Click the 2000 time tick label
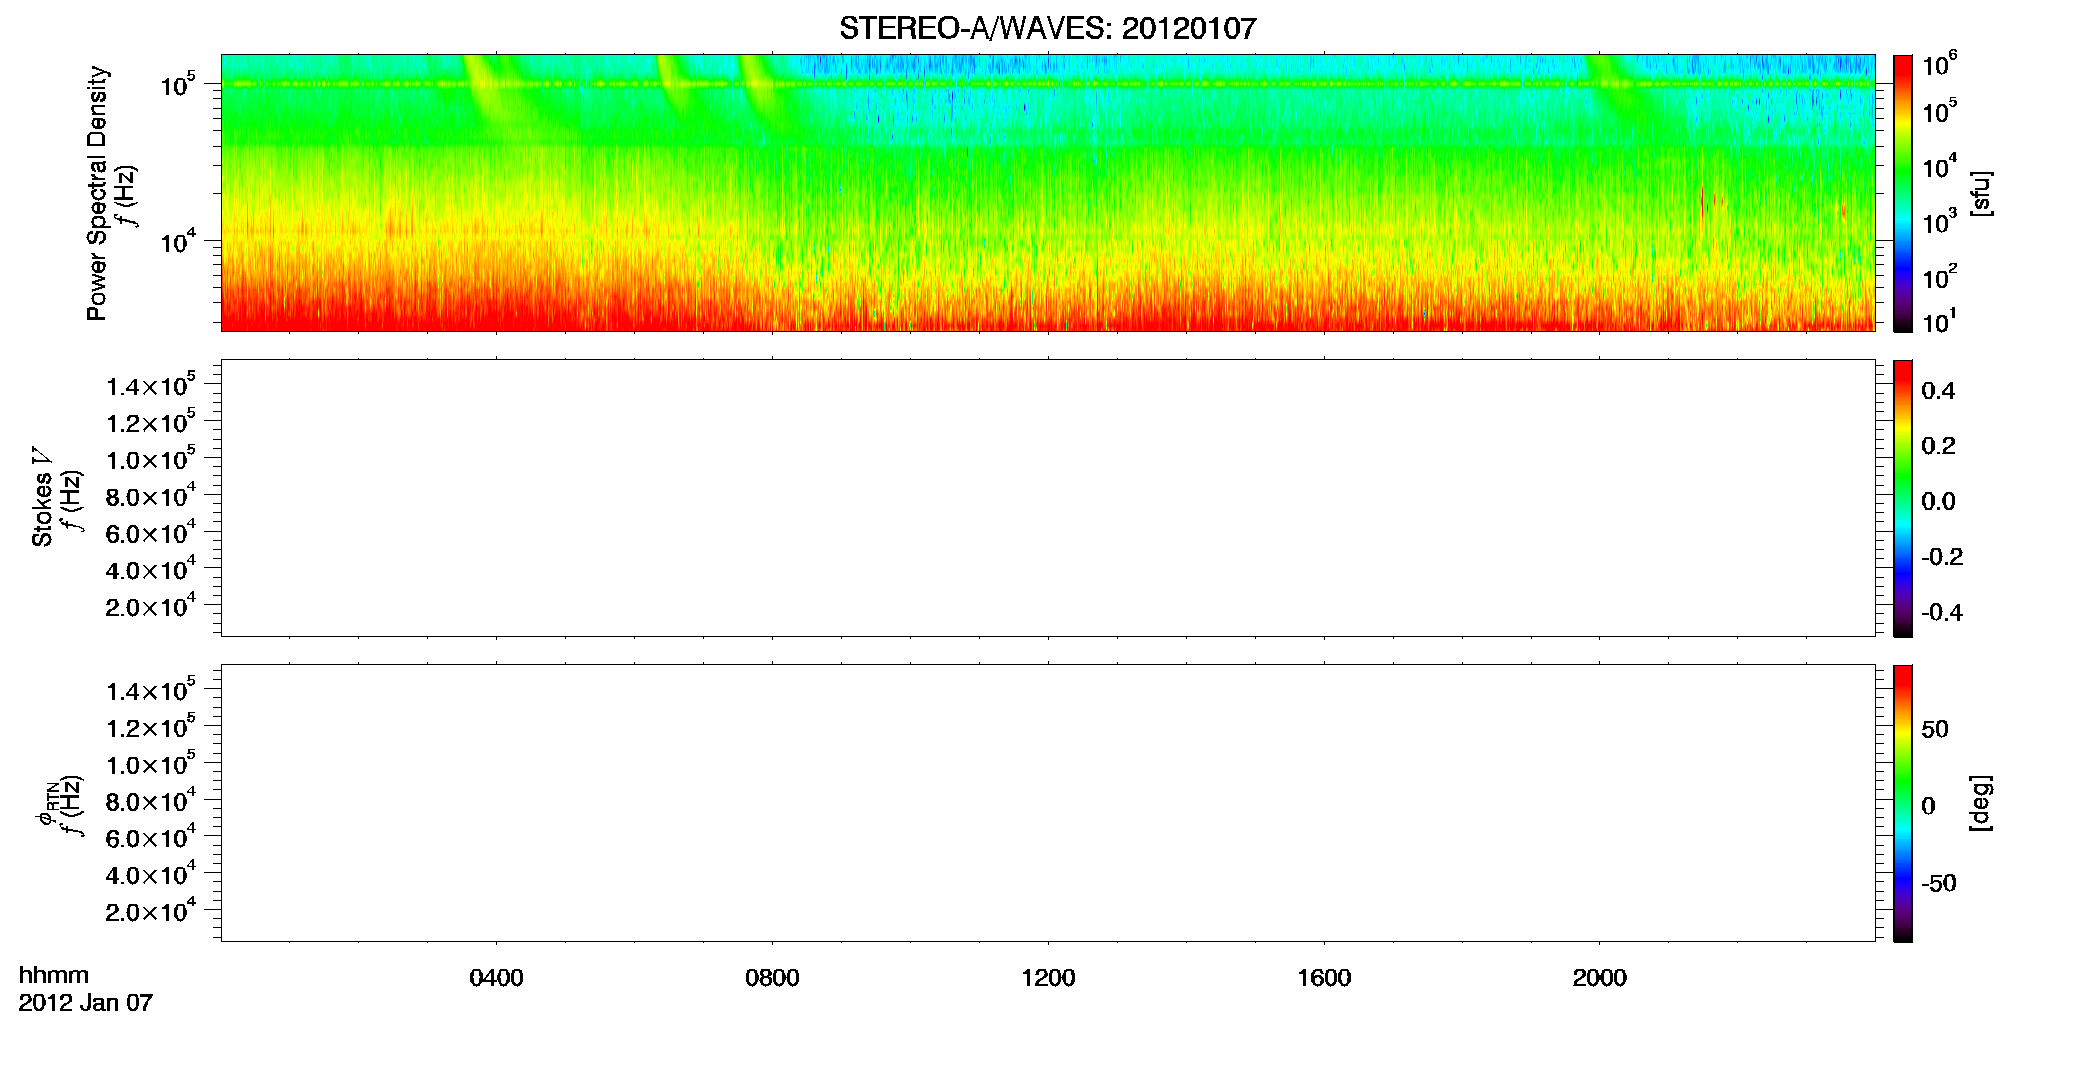The width and height of the screenshot is (2096, 1080). coord(1599,978)
